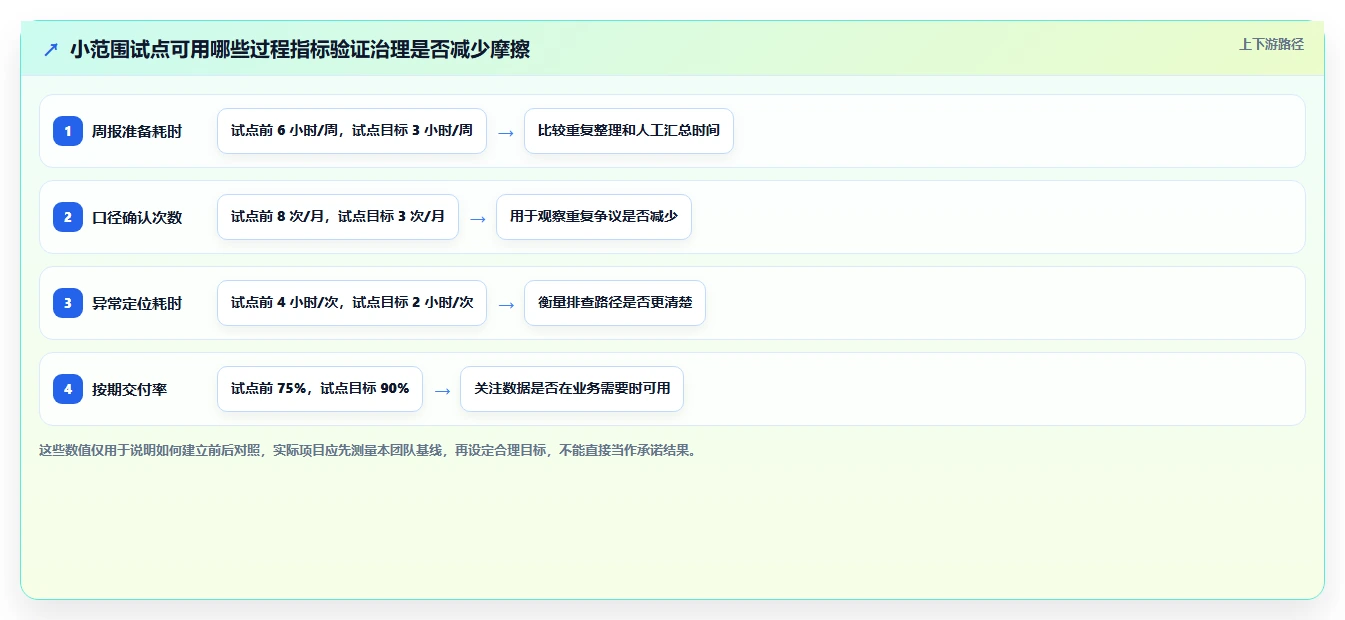Click the 试点前 8 次/月 chip

click(338, 217)
